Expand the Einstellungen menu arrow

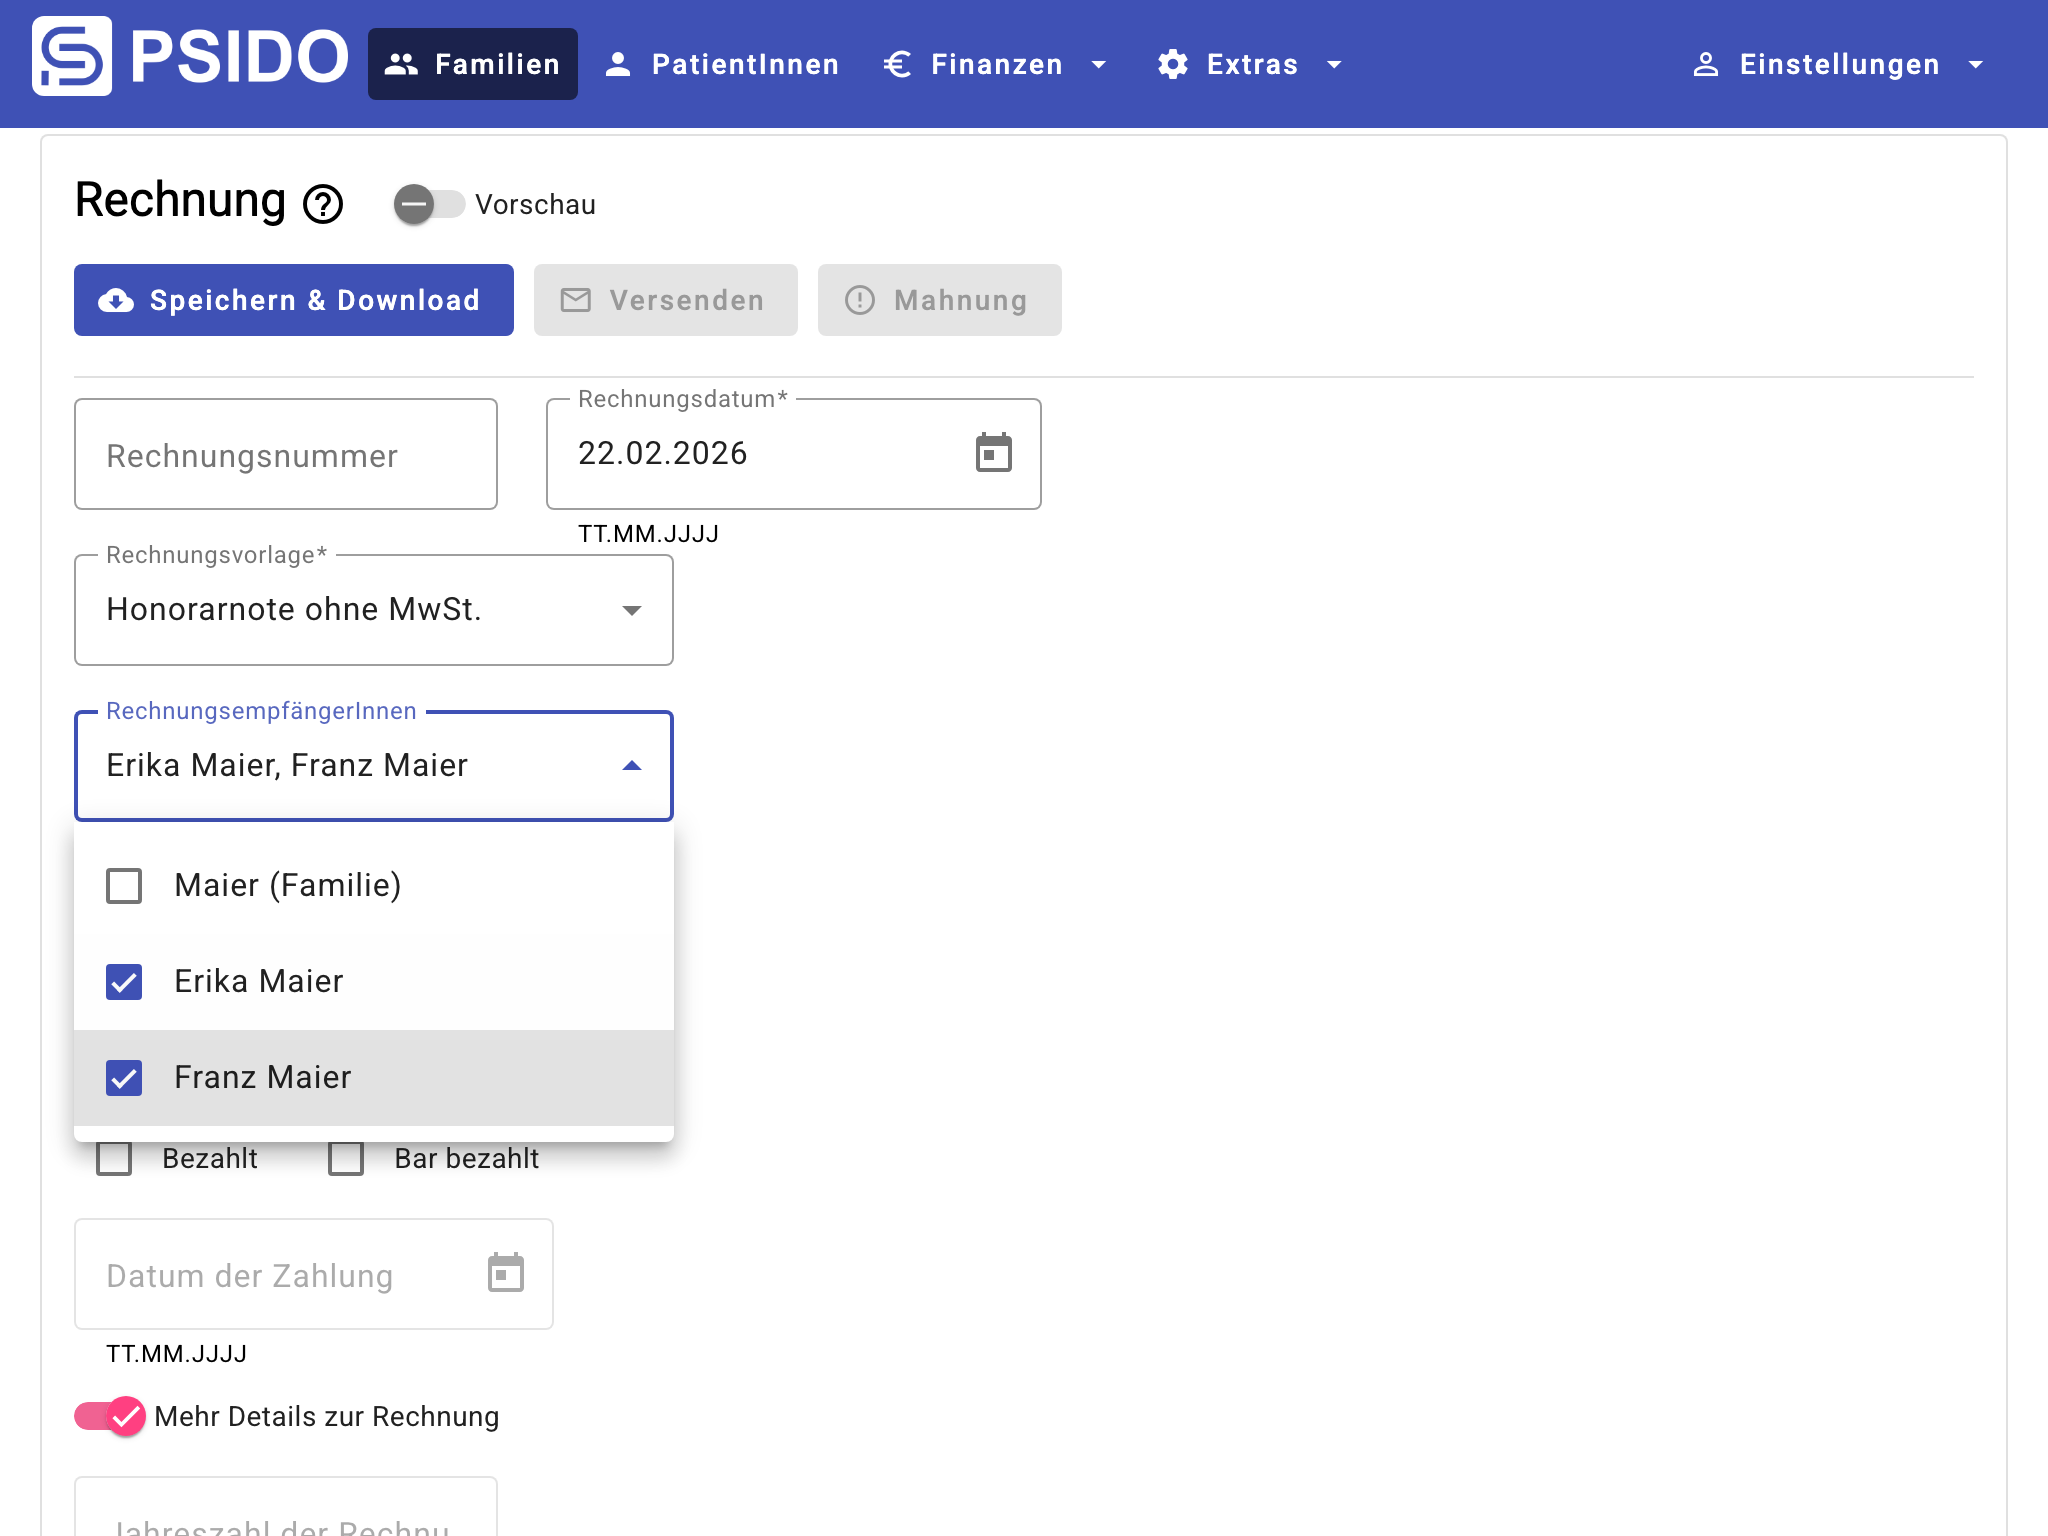coord(1975,64)
